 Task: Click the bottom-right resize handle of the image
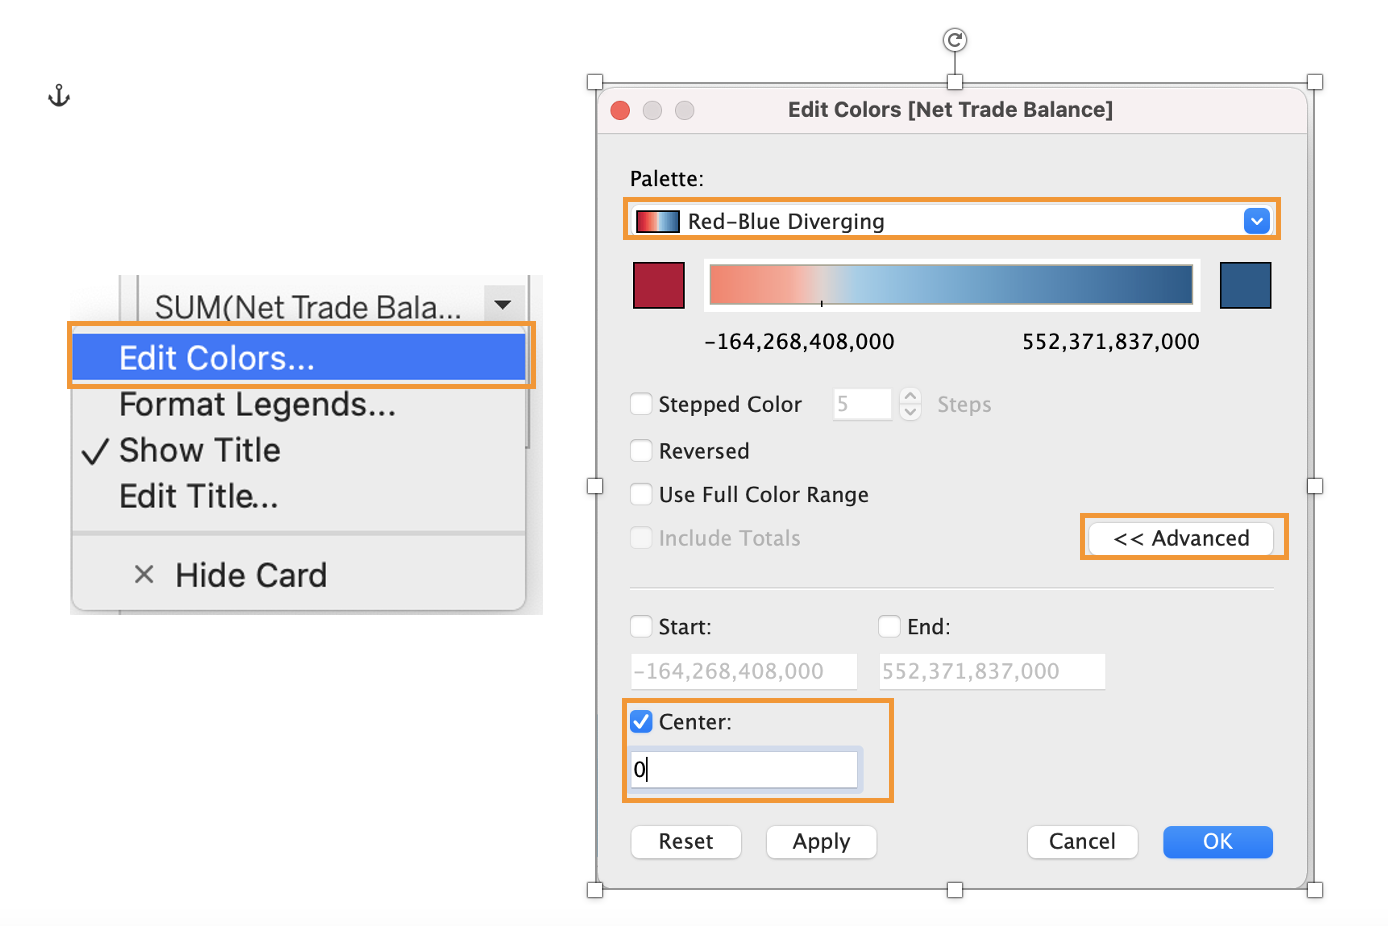(1315, 890)
